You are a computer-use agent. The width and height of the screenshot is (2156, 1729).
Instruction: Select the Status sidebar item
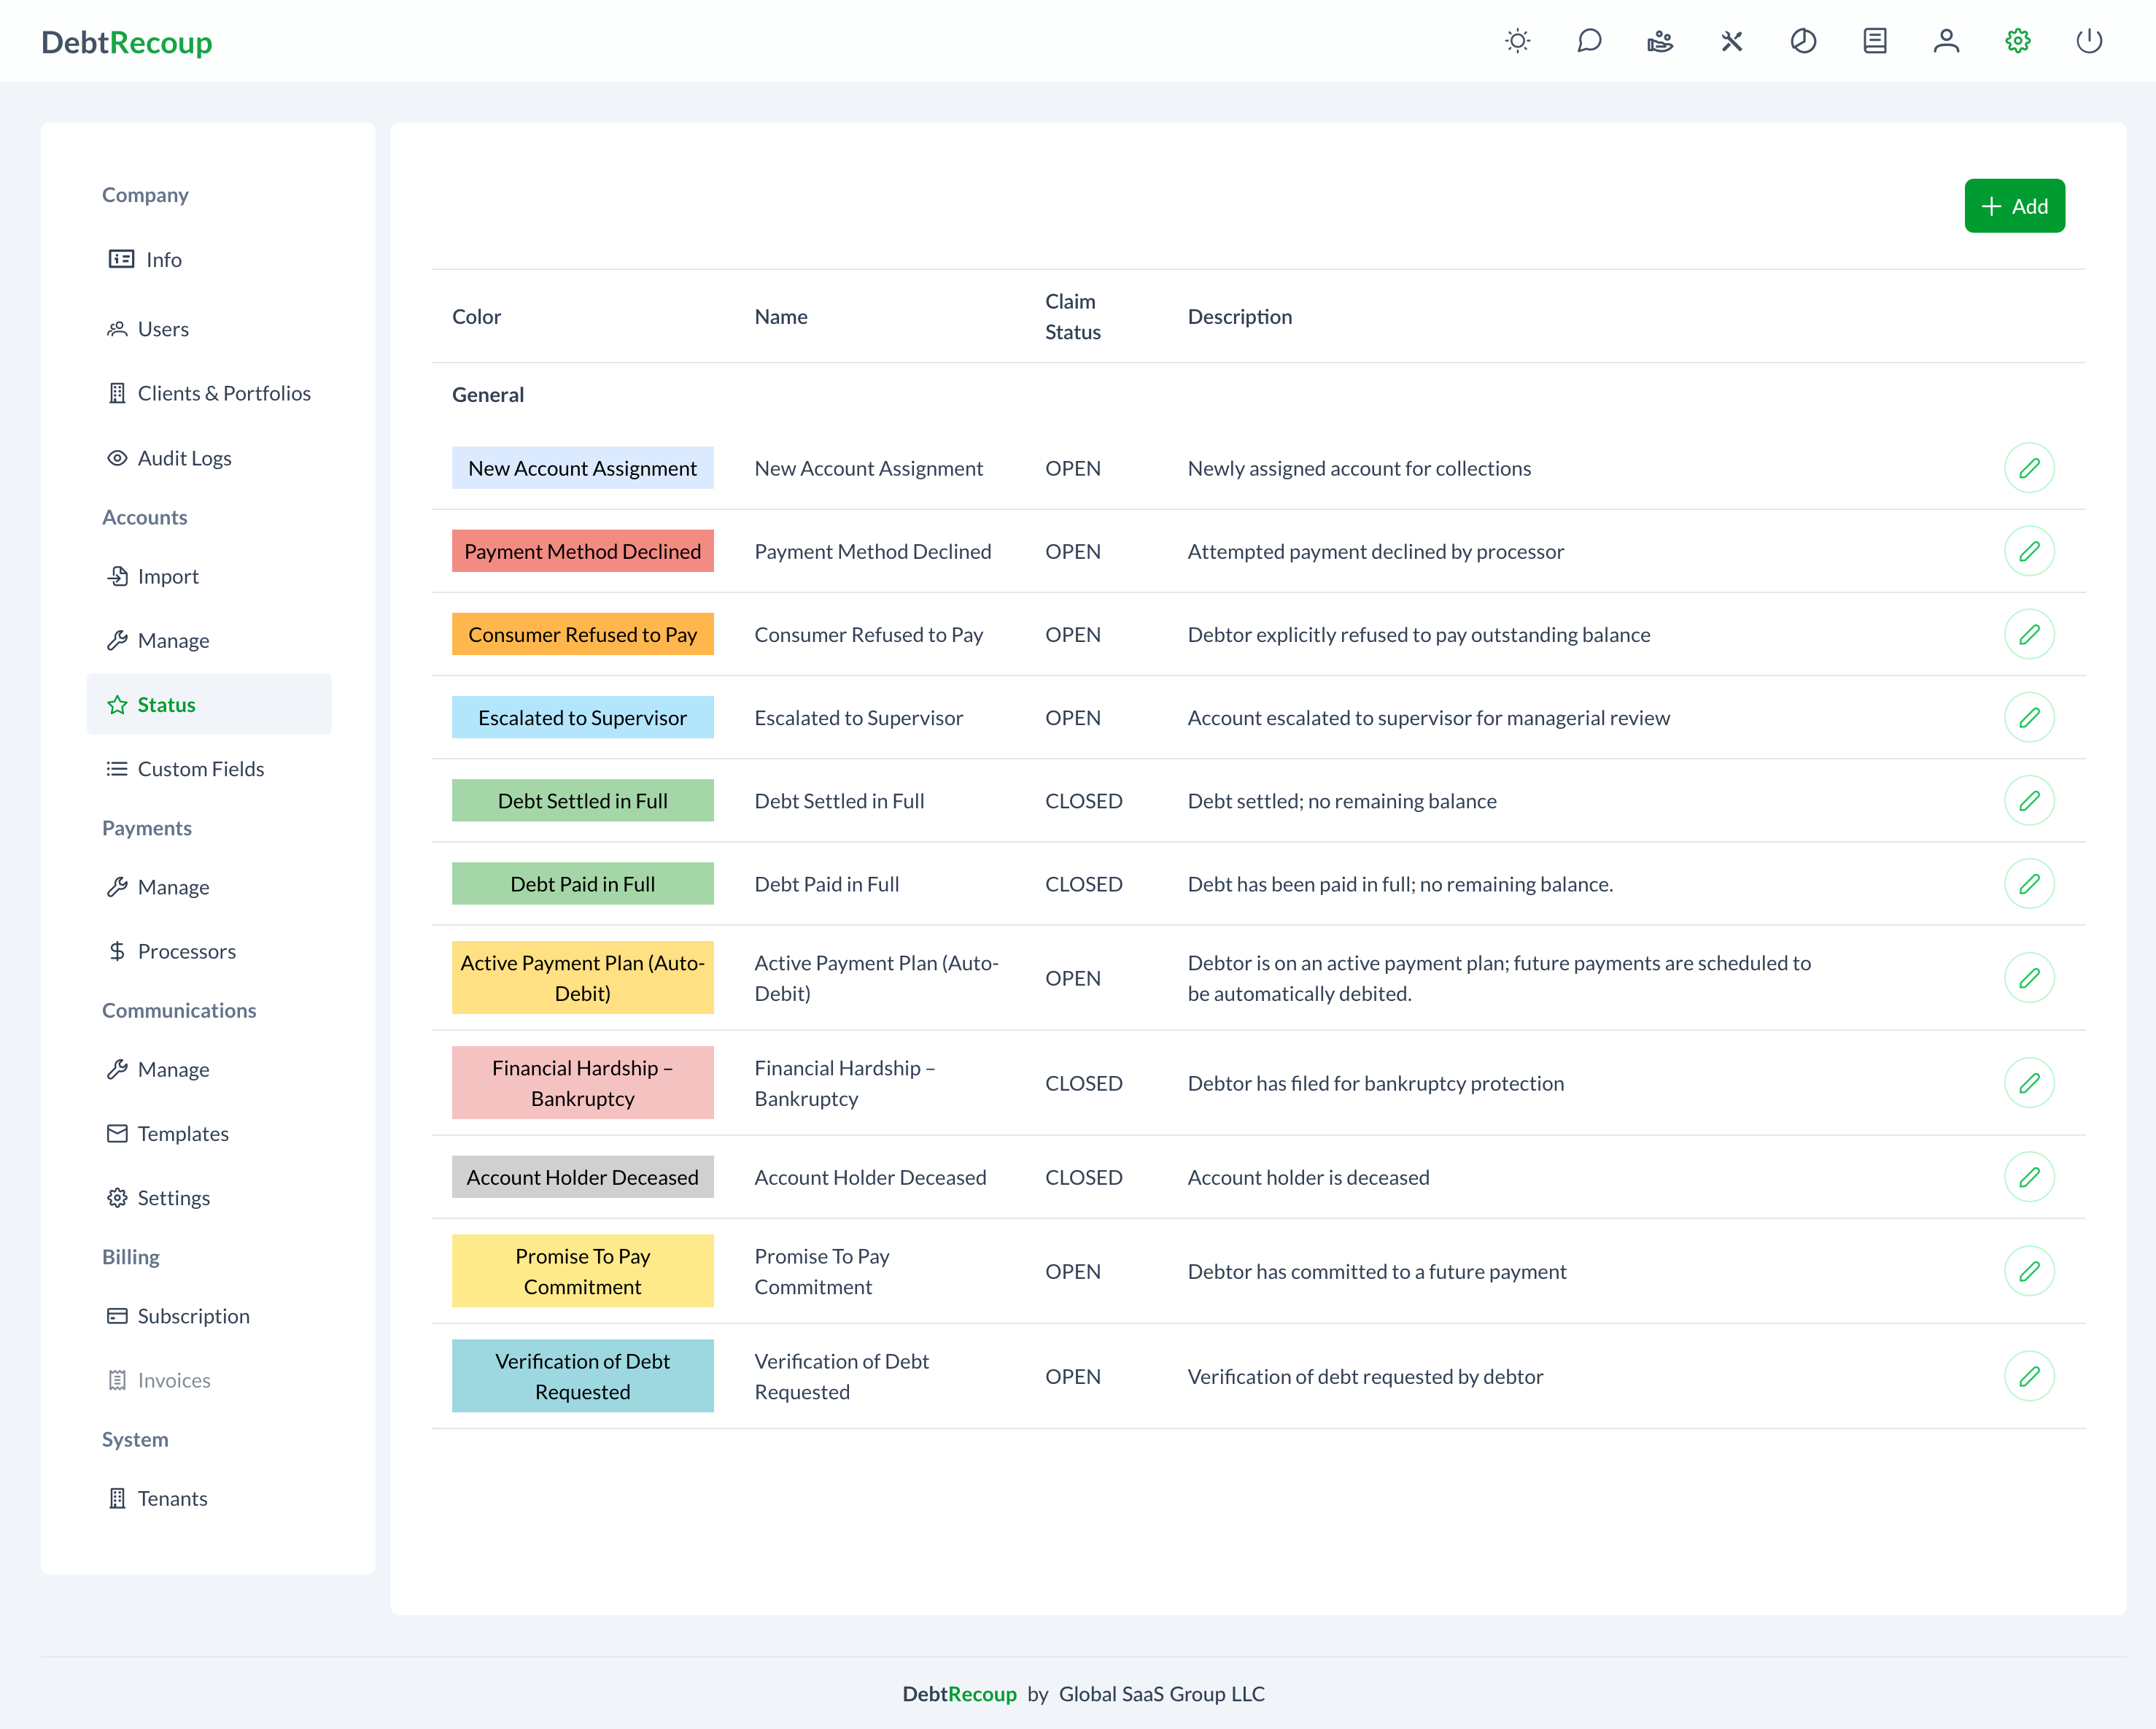pyautogui.click(x=166, y=705)
